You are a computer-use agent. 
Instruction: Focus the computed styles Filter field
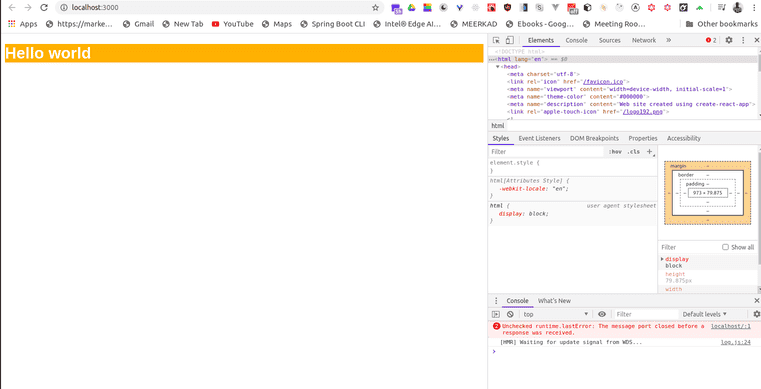coord(689,247)
